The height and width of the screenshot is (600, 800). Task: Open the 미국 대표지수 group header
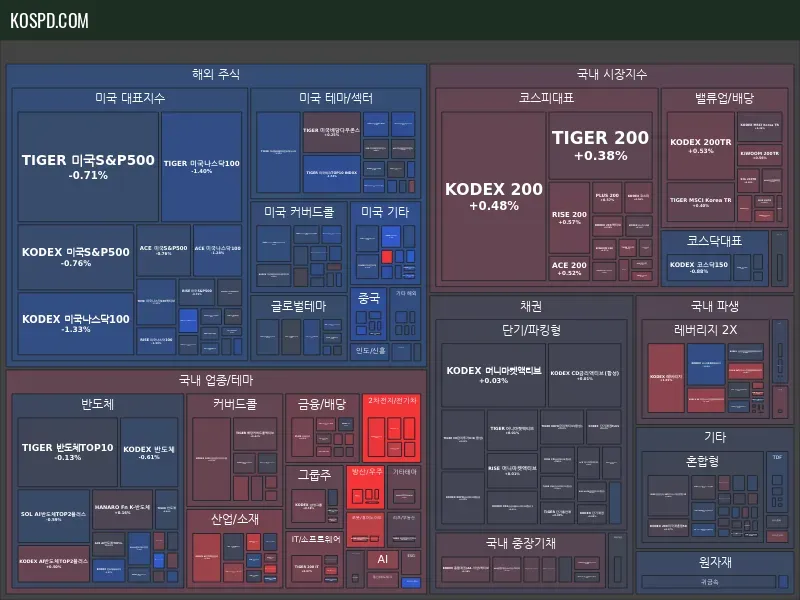point(130,97)
